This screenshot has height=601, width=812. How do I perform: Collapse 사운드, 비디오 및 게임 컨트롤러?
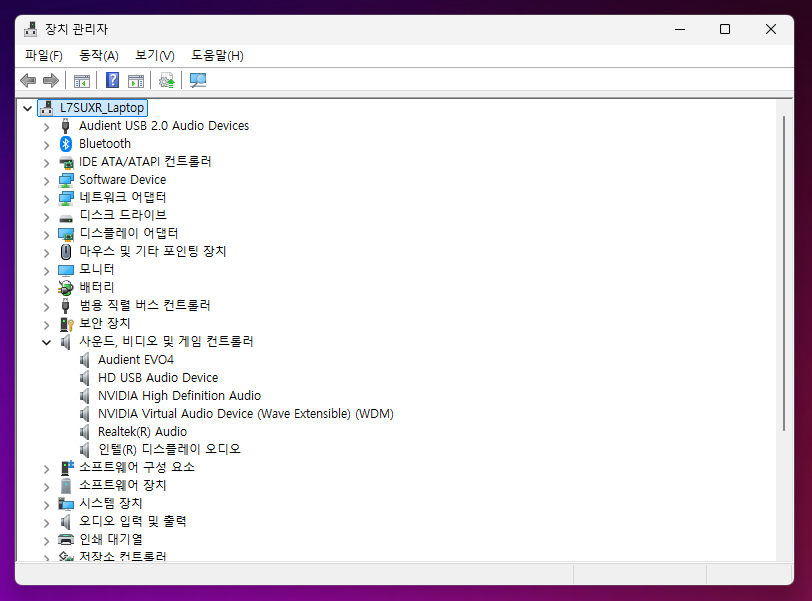click(x=47, y=342)
